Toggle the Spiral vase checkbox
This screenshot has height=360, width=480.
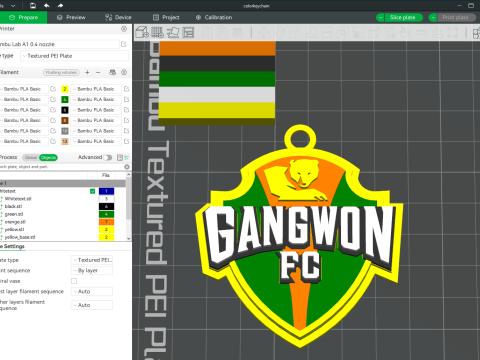[74, 281]
